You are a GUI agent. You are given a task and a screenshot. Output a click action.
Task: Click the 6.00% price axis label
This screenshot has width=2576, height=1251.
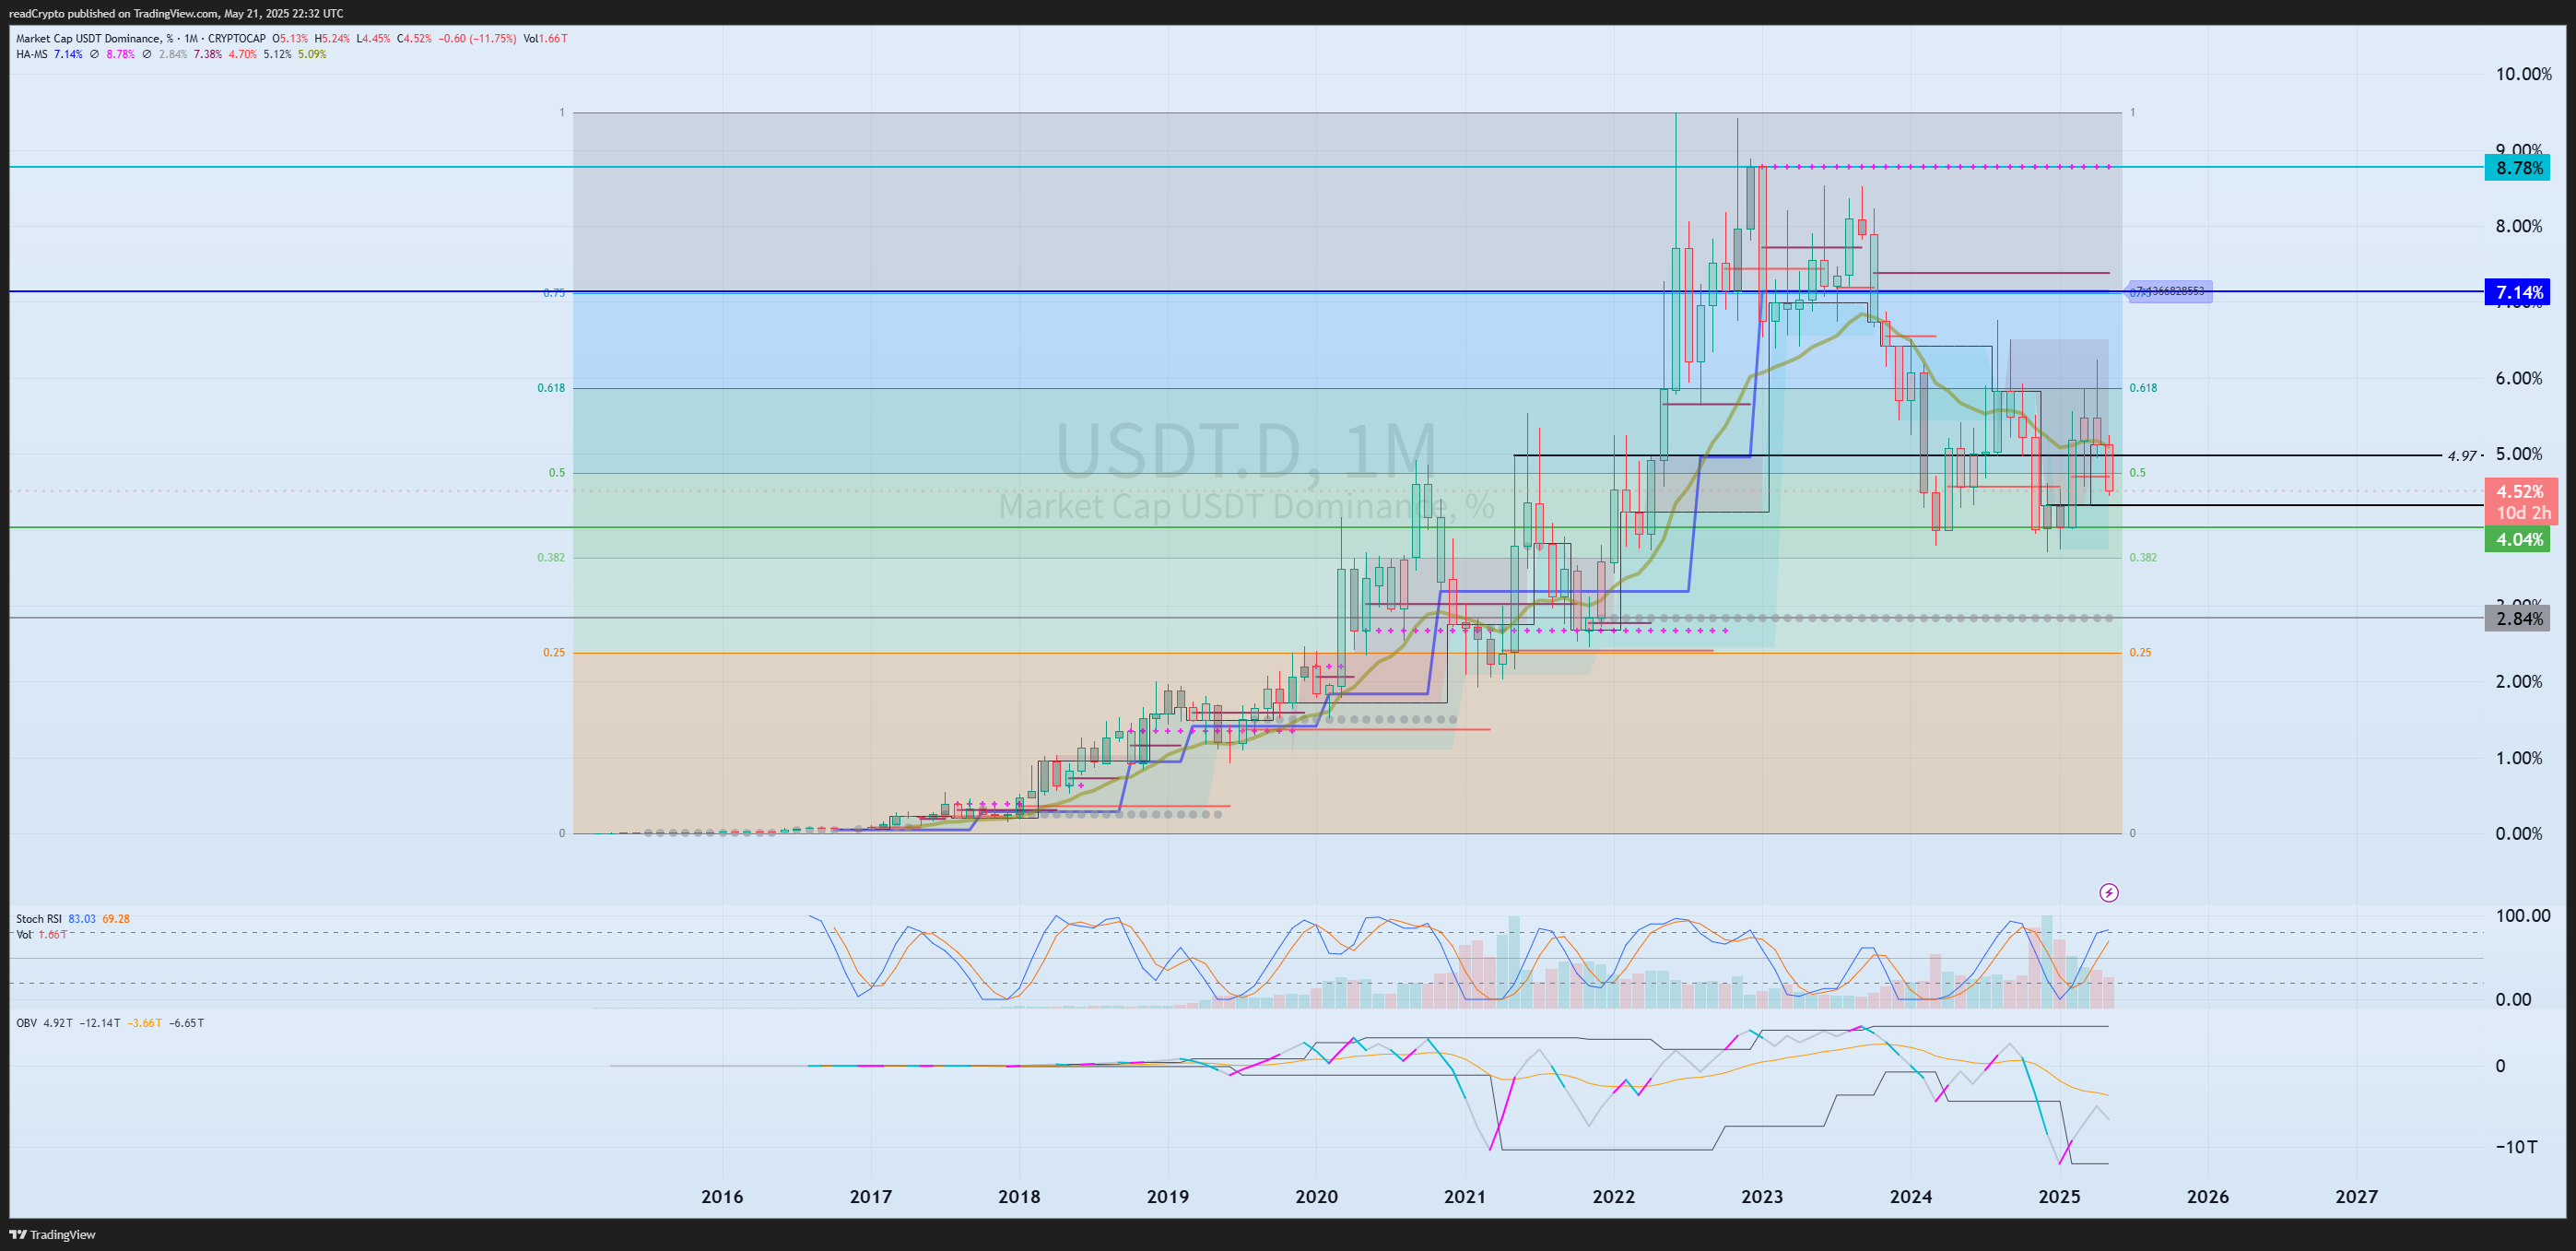[x=2518, y=378]
